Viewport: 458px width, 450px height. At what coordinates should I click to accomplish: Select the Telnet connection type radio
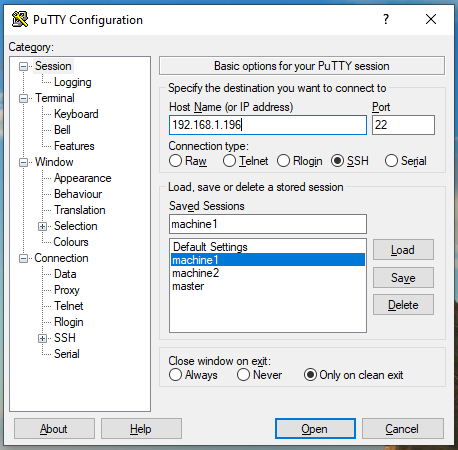click(229, 161)
